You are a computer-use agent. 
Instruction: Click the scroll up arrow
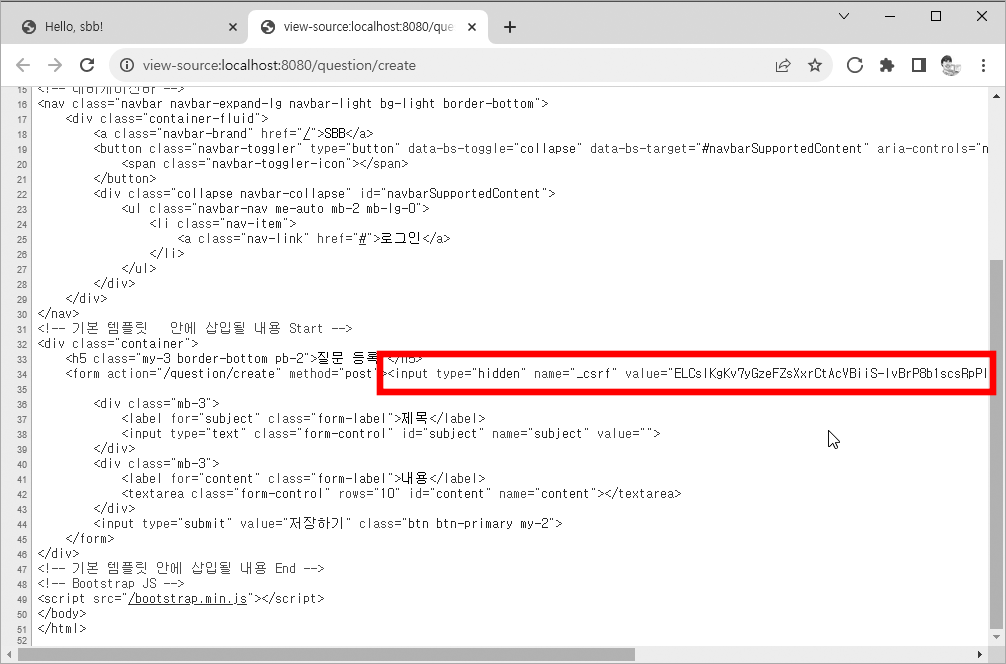tap(996, 96)
